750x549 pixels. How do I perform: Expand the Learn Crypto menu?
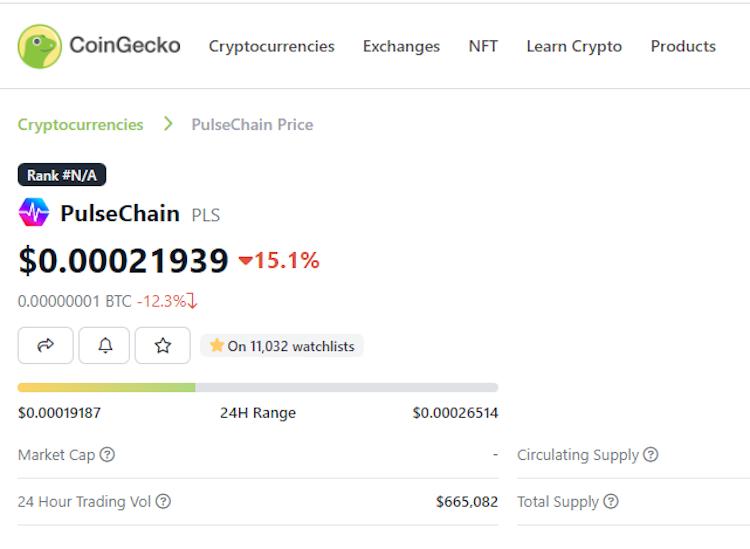pyautogui.click(x=574, y=46)
